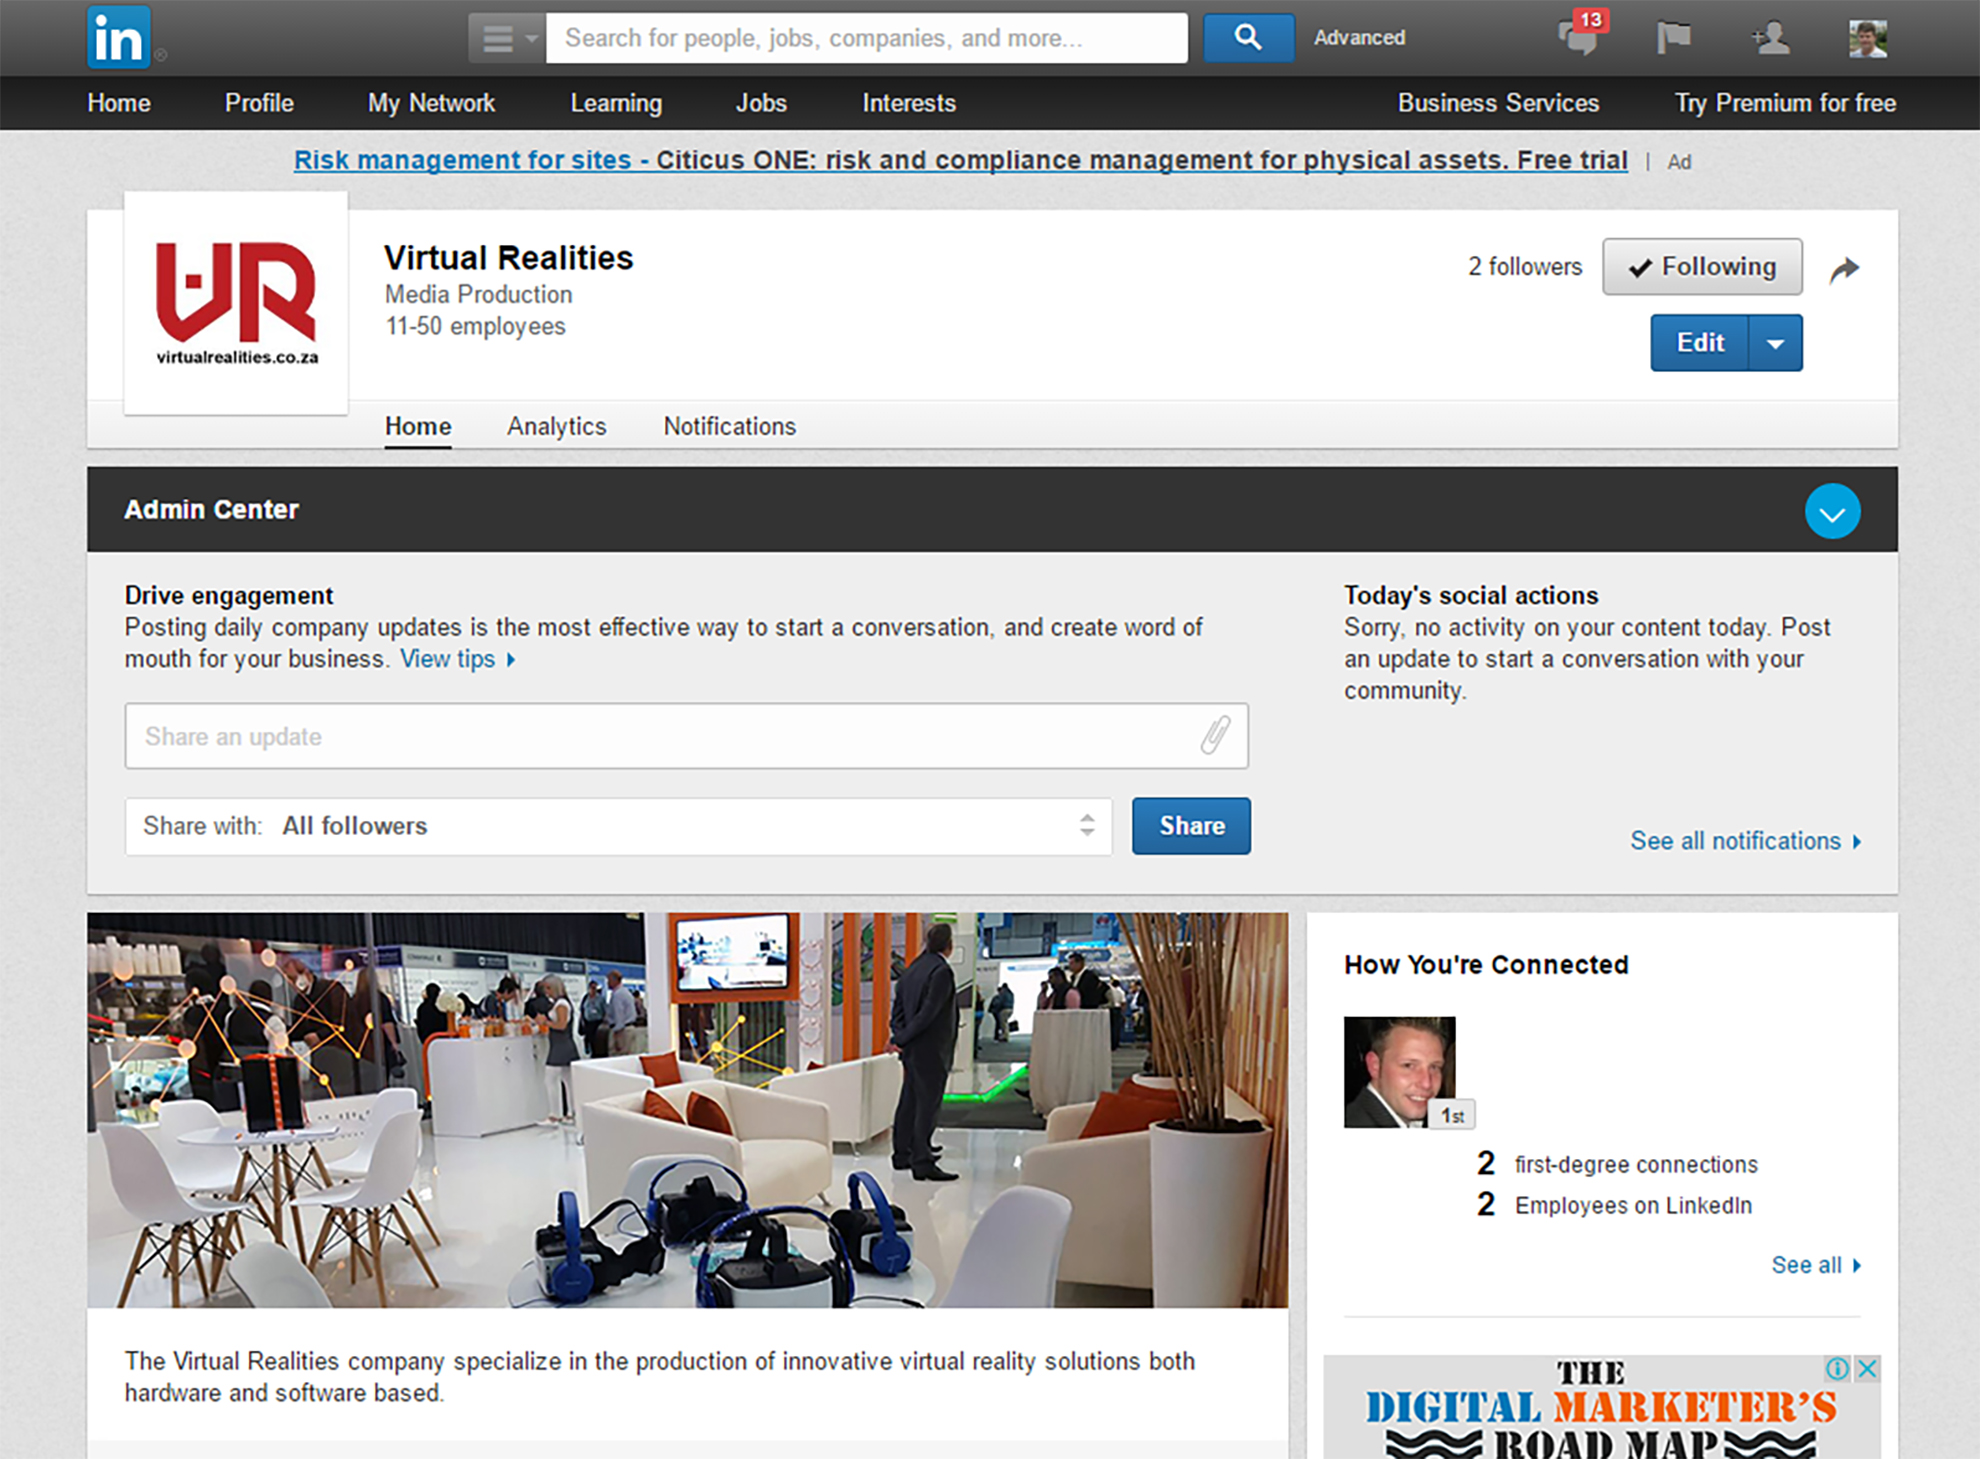Open the messages icon with 13 badge

(x=1578, y=38)
